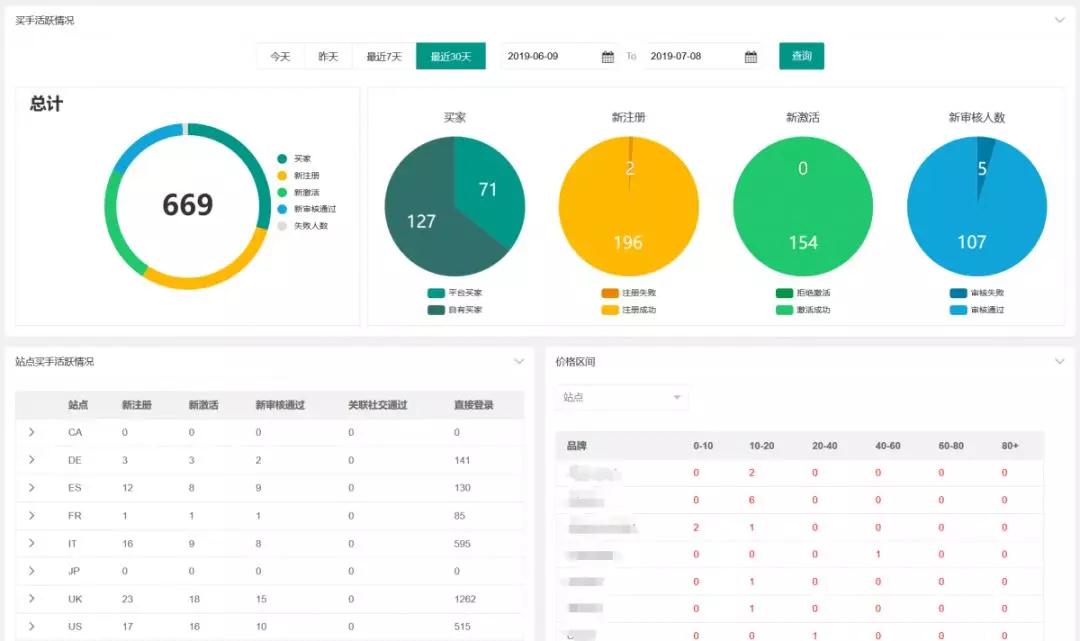
Task: Click the 515 value in the US row
Action: pos(462,627)
